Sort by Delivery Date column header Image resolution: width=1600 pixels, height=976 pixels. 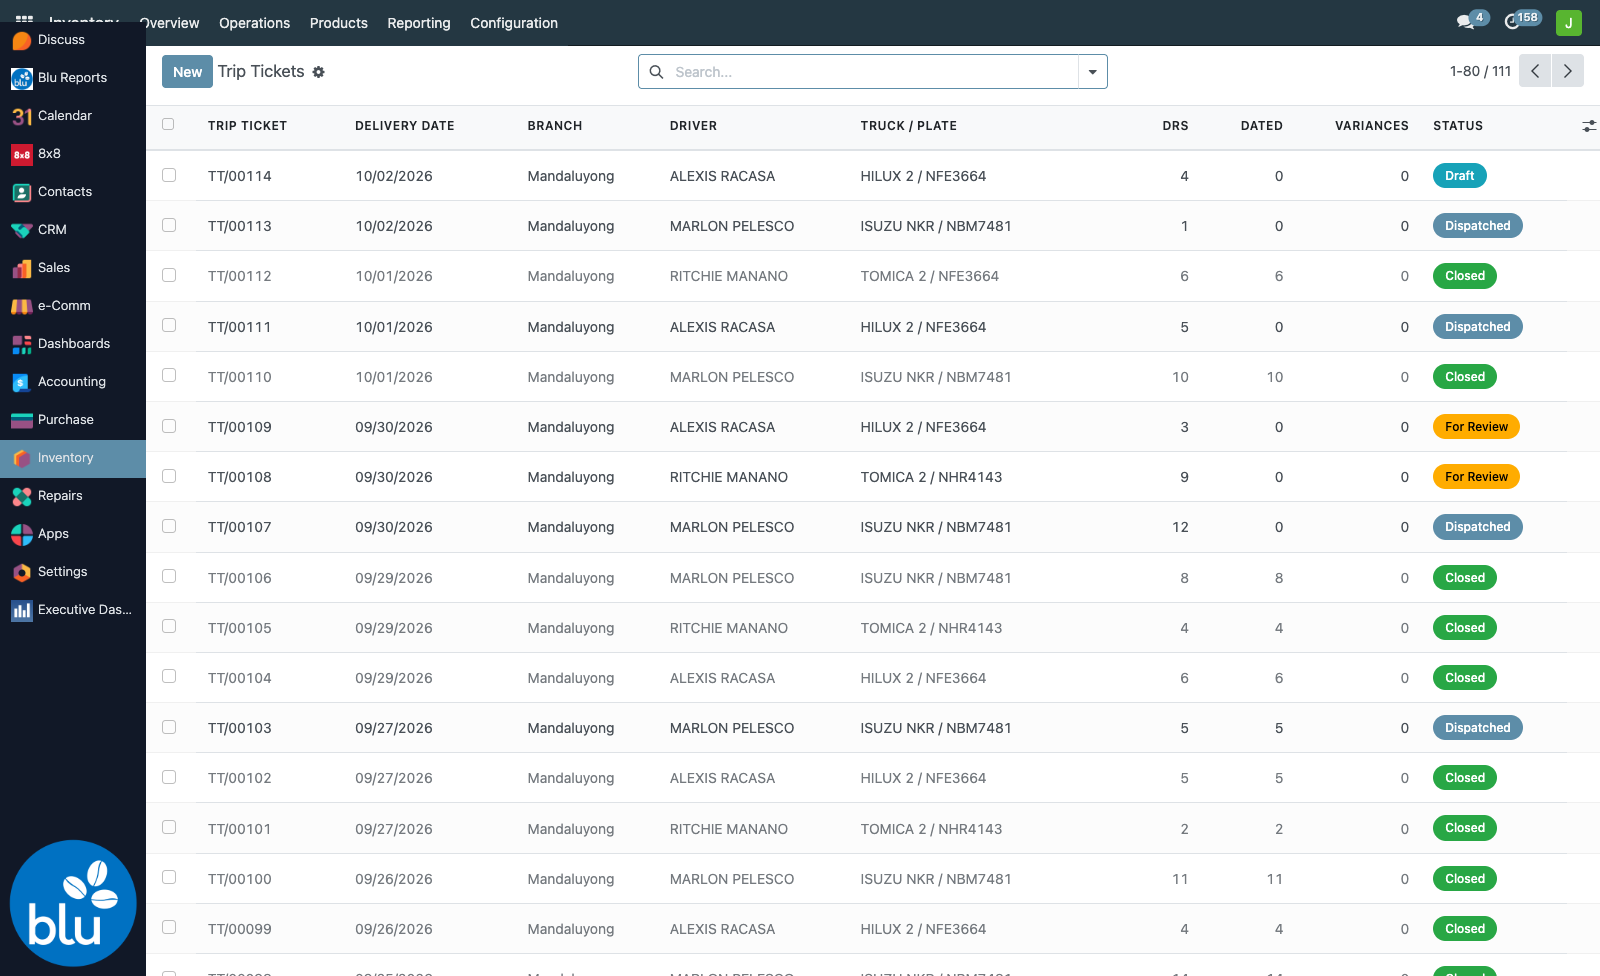pyautogui.click(x=404, y=126)
